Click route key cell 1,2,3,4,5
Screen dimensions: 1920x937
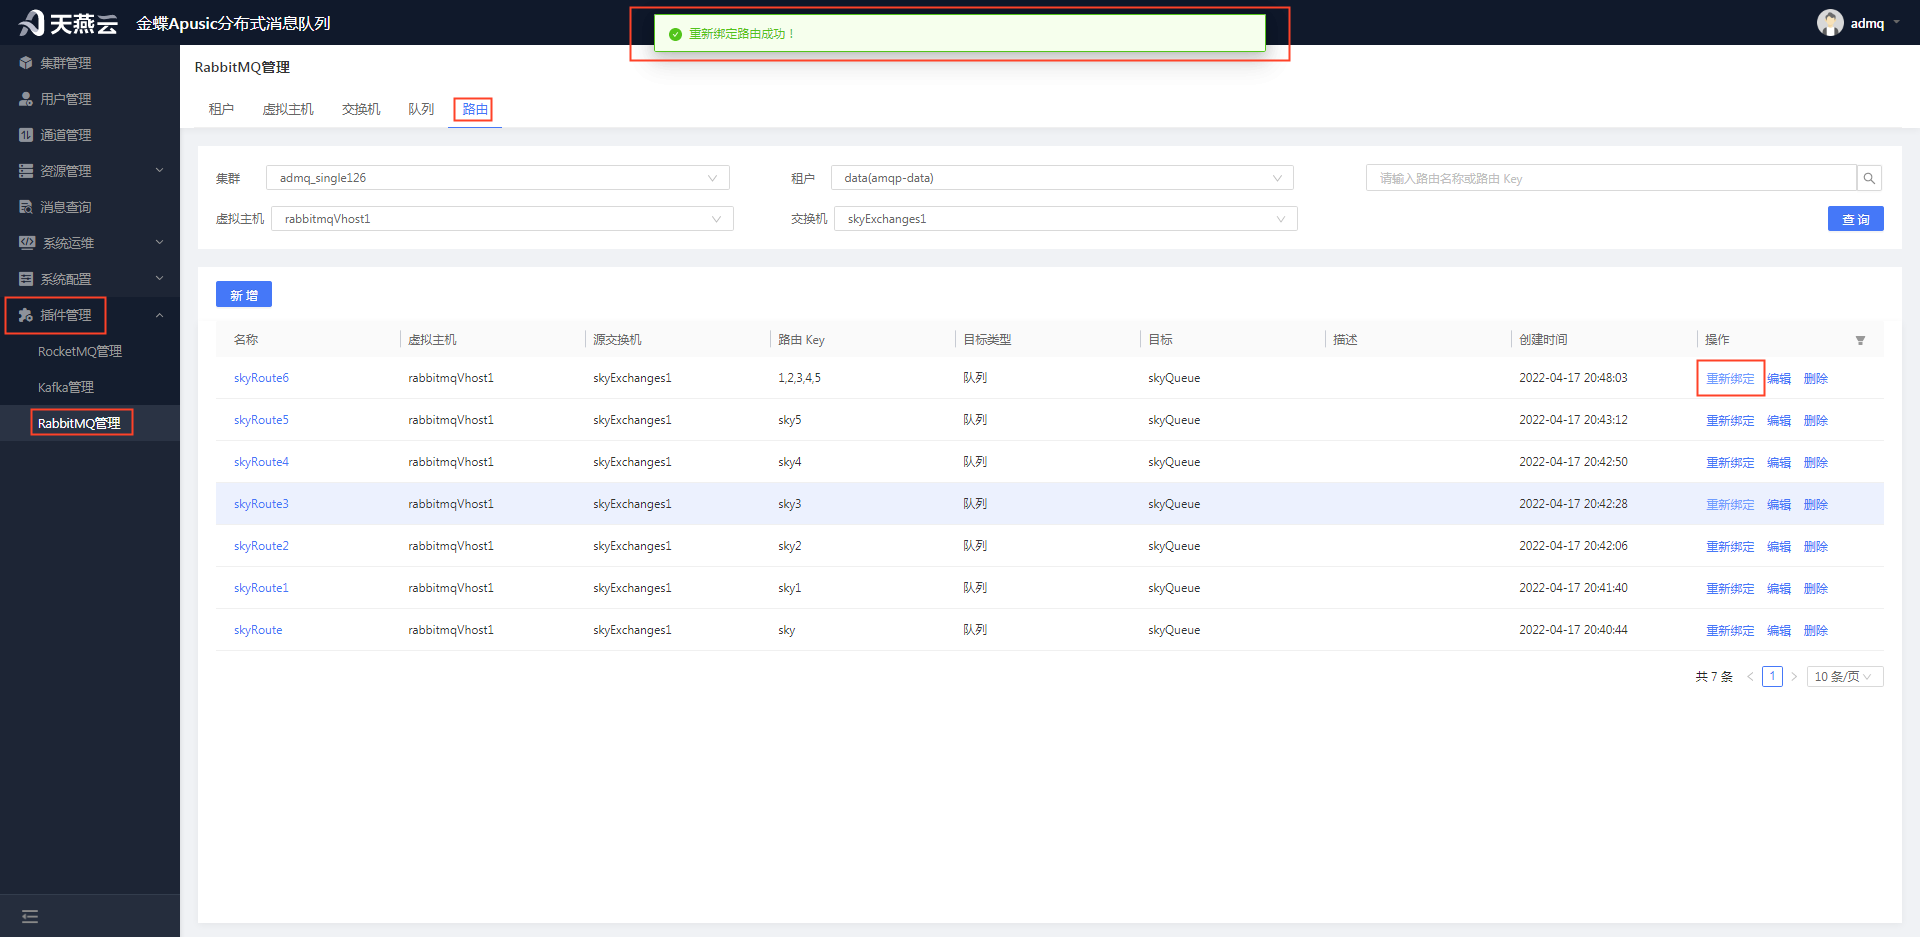pyautogui.click(x=799, y=378)
